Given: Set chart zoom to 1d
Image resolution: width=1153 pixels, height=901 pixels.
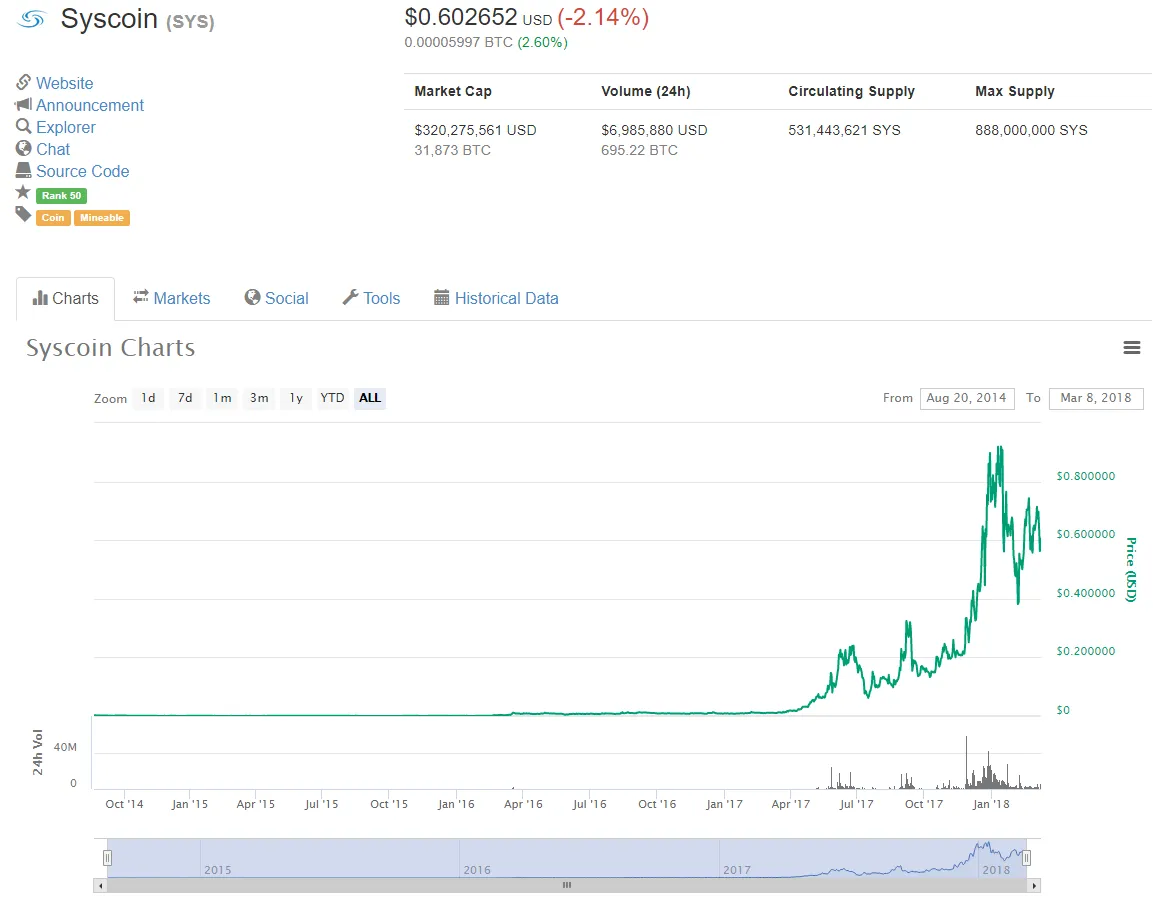Looking at the screenshot, I should tap(149, 398).
